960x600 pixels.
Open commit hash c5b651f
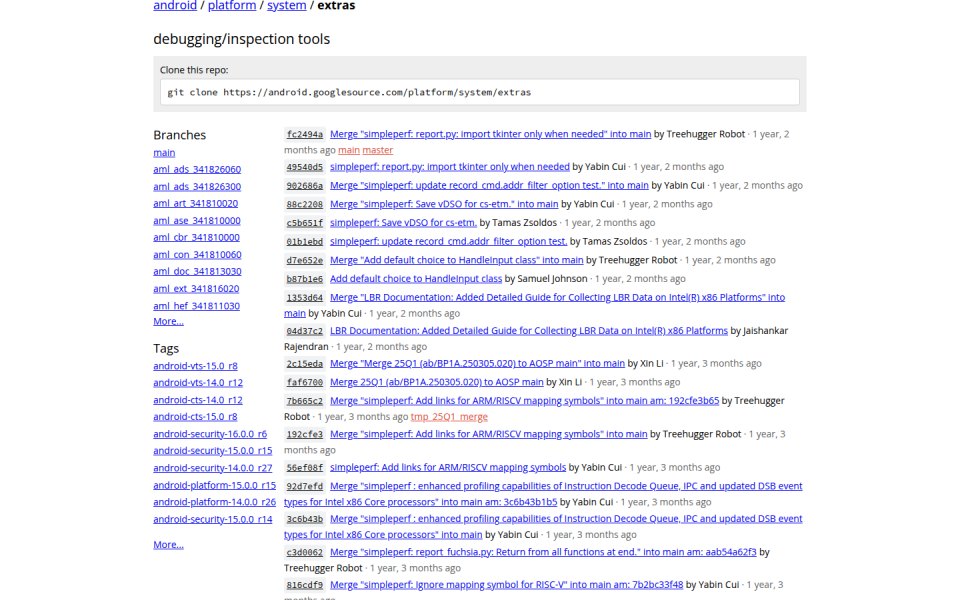304,223
